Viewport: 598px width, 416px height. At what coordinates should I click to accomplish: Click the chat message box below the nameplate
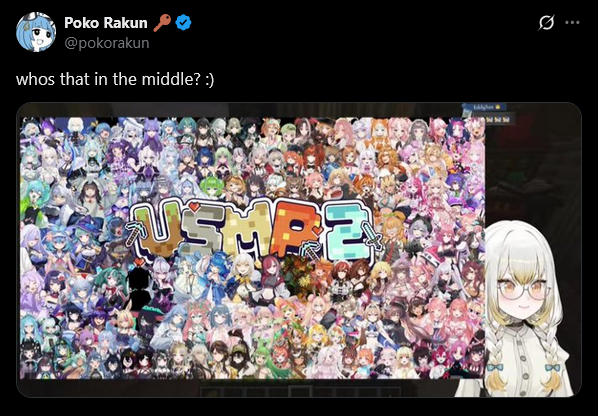coord(498,120)
